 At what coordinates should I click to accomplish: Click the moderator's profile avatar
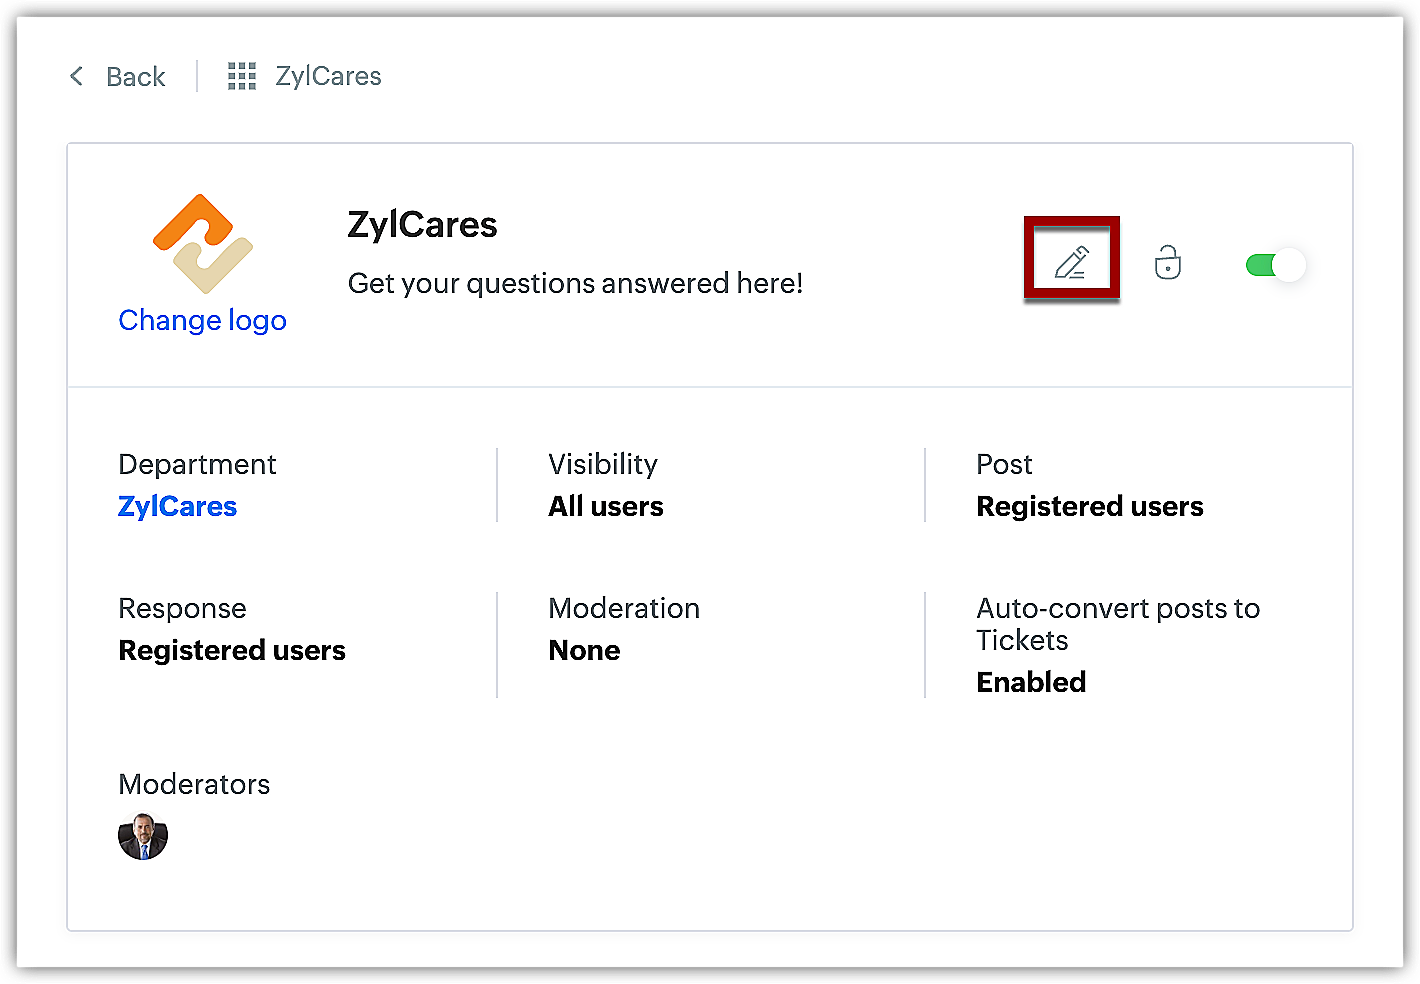click(x=143, y=836)
